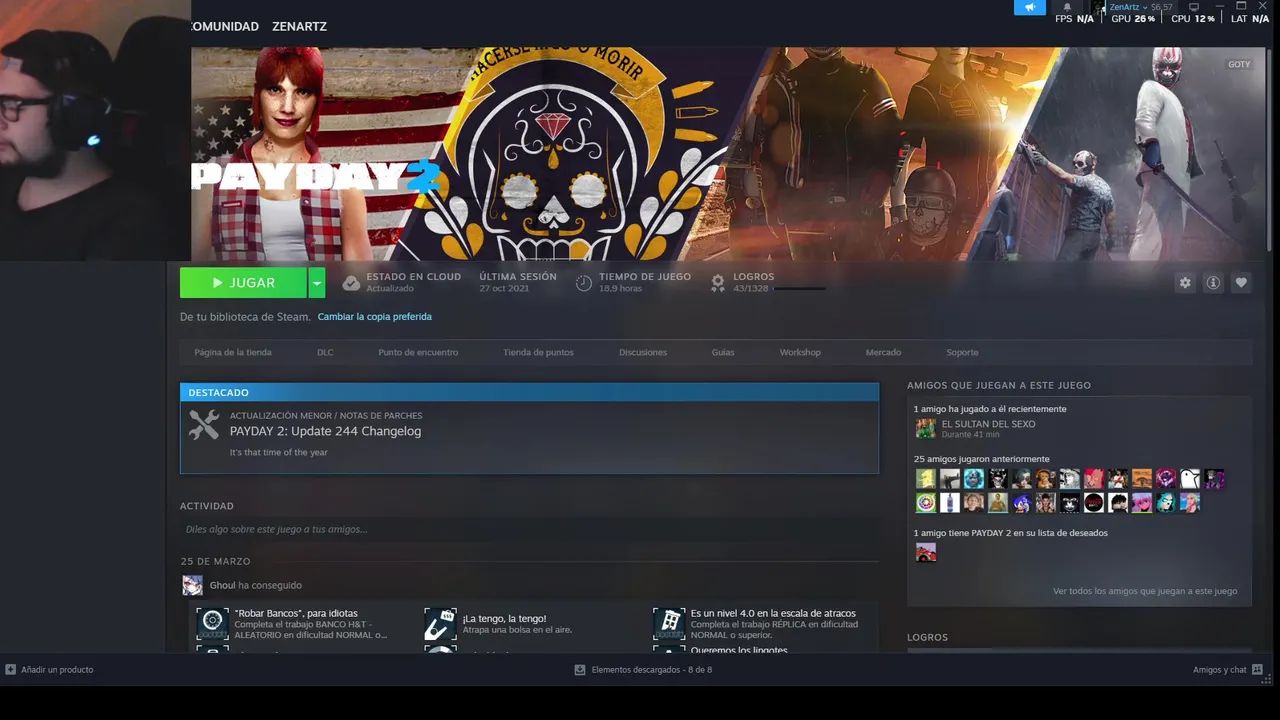Click the friends chat icon at bottom right

click(x=1257, y=670)
